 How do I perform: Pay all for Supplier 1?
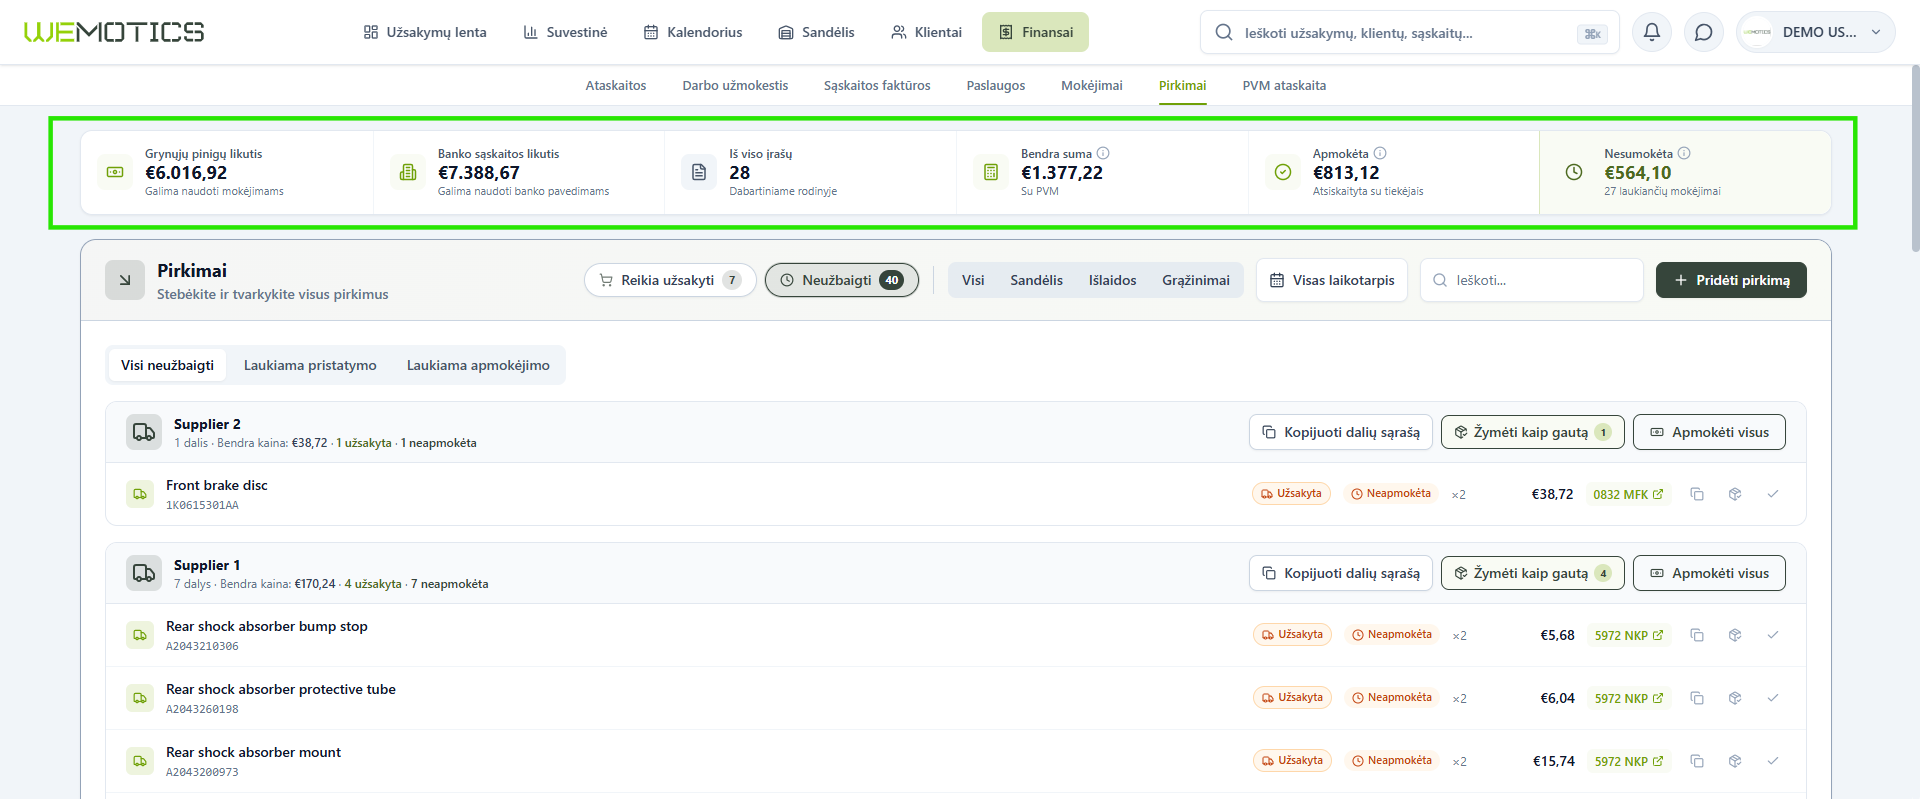pyautogui.click(x=1709, y=573)
